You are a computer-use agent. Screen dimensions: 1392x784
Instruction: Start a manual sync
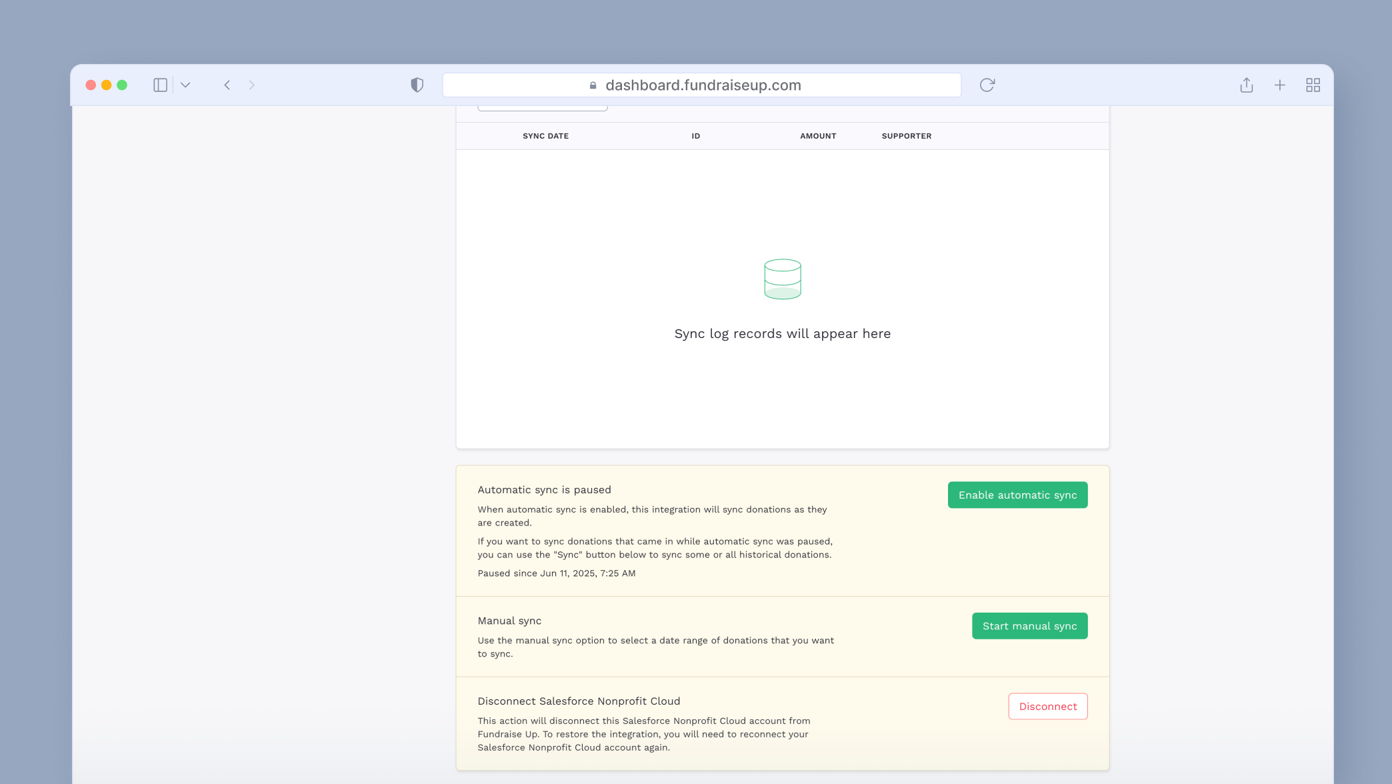click(x=1029, y=625)
